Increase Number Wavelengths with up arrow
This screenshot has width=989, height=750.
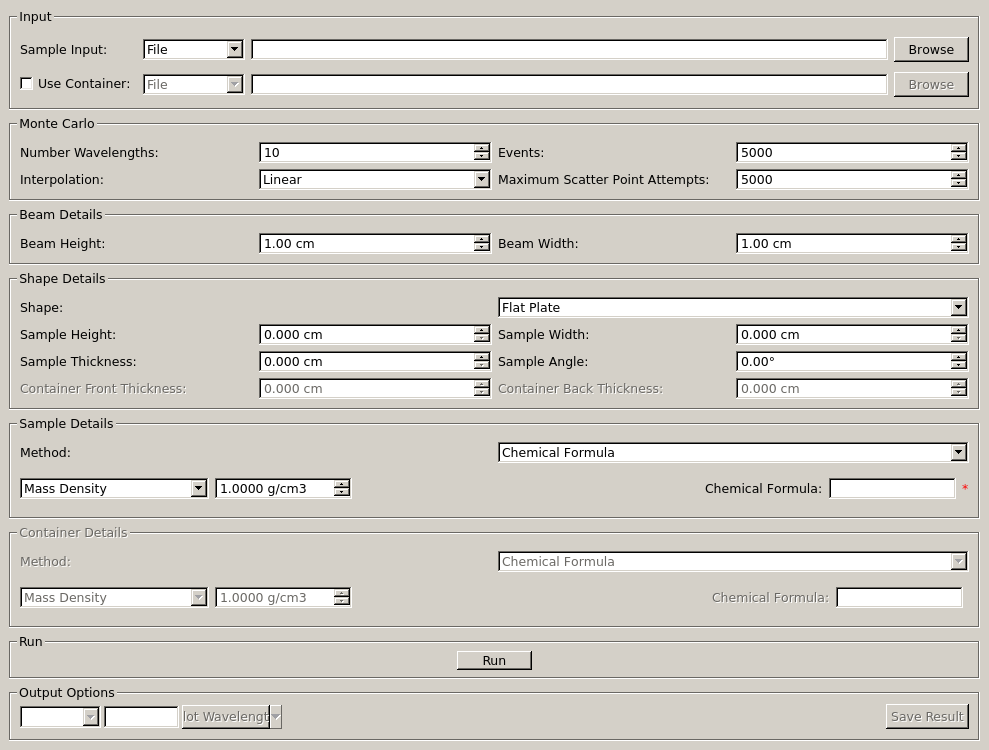pos(482,148)
